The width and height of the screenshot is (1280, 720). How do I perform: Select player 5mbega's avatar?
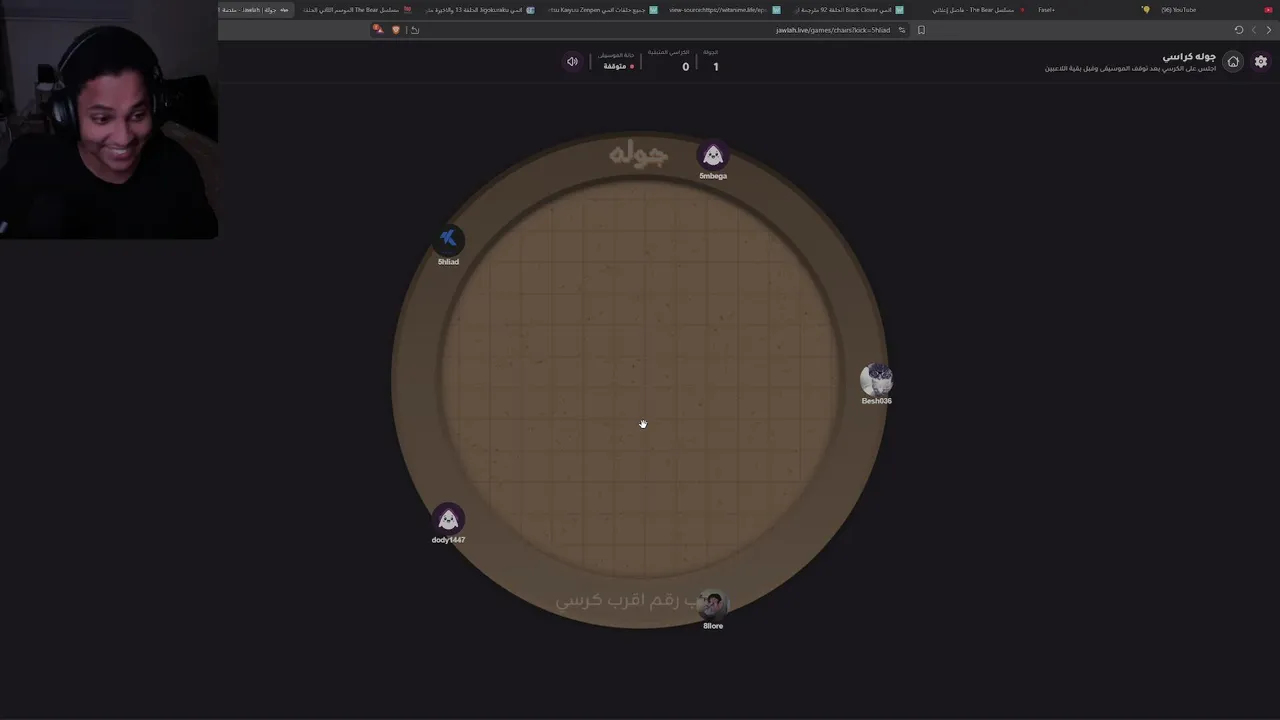click(713, 155)
